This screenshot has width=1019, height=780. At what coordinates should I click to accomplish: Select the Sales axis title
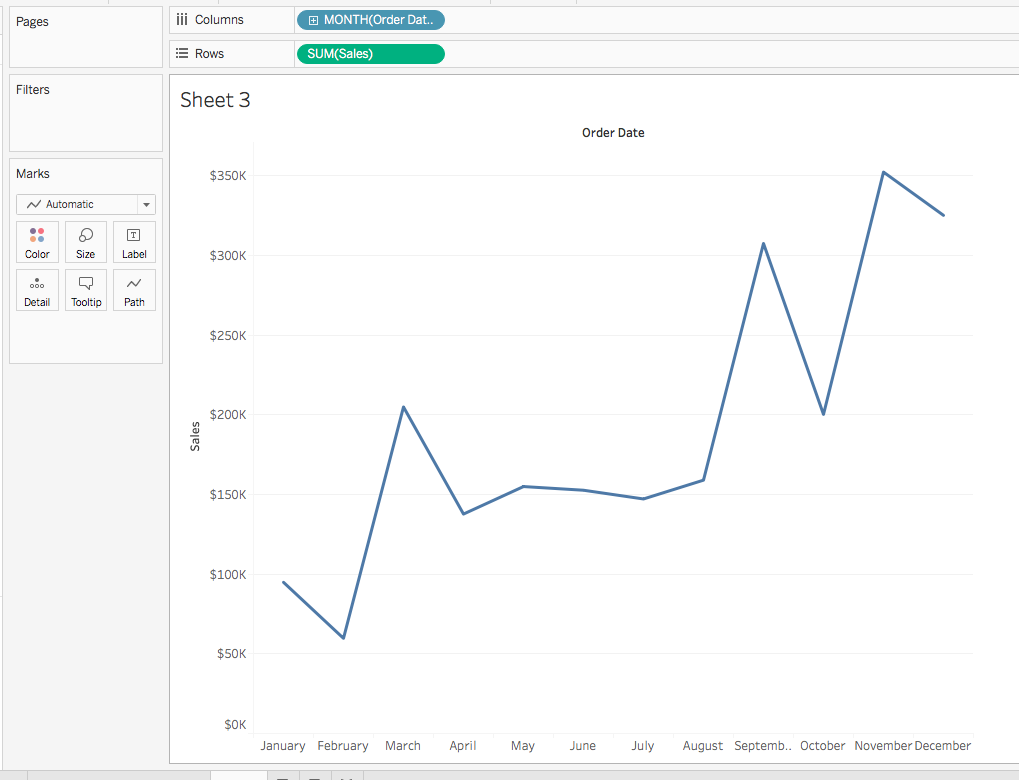(x=195, y=436)
